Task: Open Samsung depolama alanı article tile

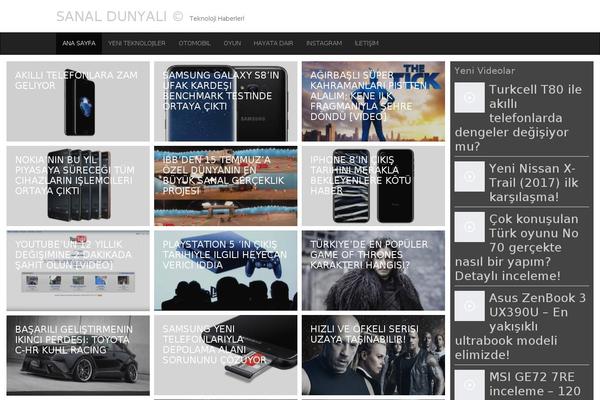Action: pyautogui.click(x=225, y=355)
